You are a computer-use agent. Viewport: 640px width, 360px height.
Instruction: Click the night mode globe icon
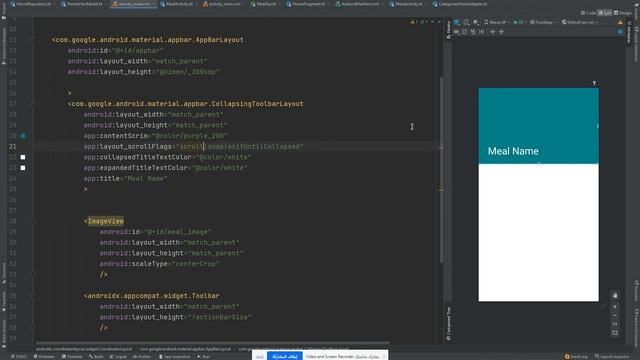coord(476,22)
